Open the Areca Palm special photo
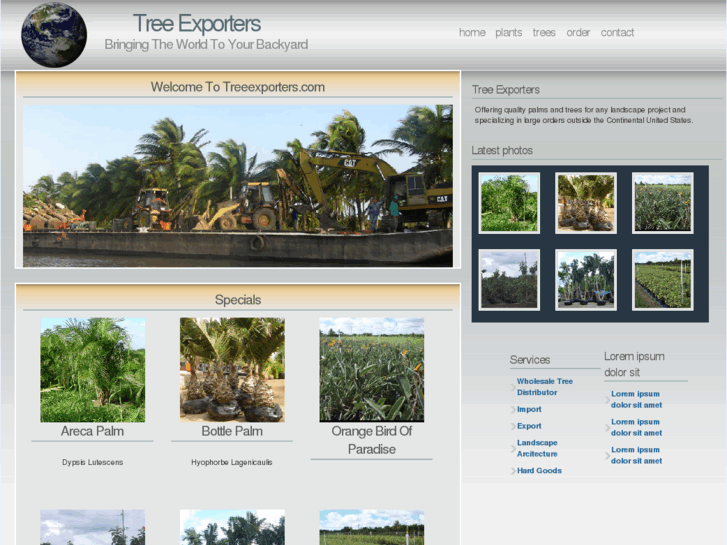The width and height of the screenshot is (727, 545). tap(92, 370)
